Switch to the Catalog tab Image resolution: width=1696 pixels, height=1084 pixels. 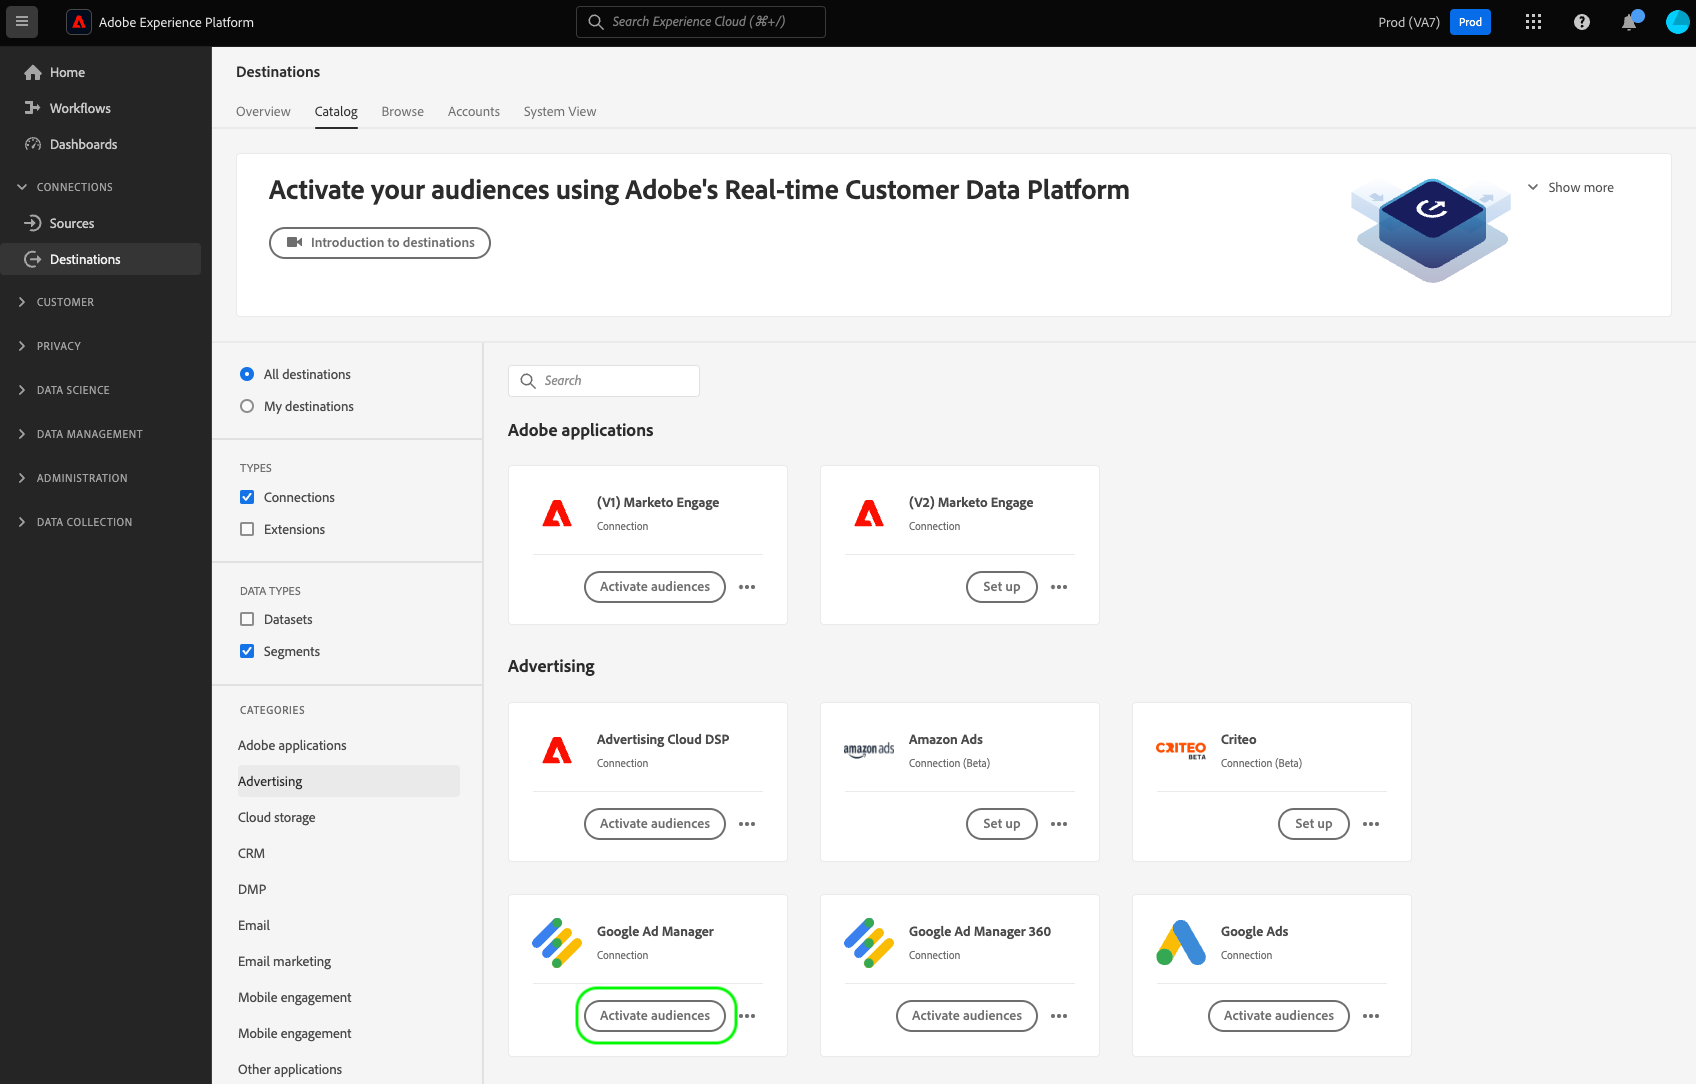(x=336, y=111)
